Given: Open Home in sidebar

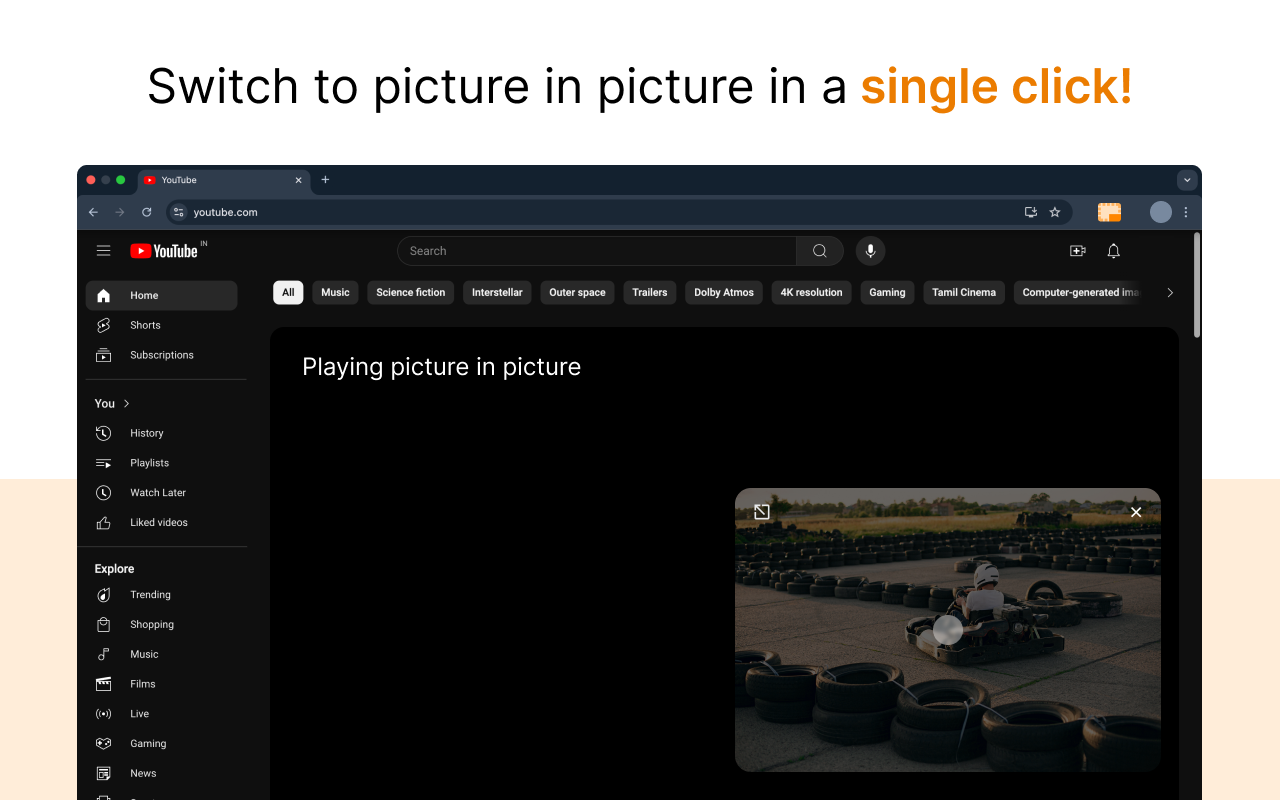Looking at the screenshot, I should (x=162, y=295).
